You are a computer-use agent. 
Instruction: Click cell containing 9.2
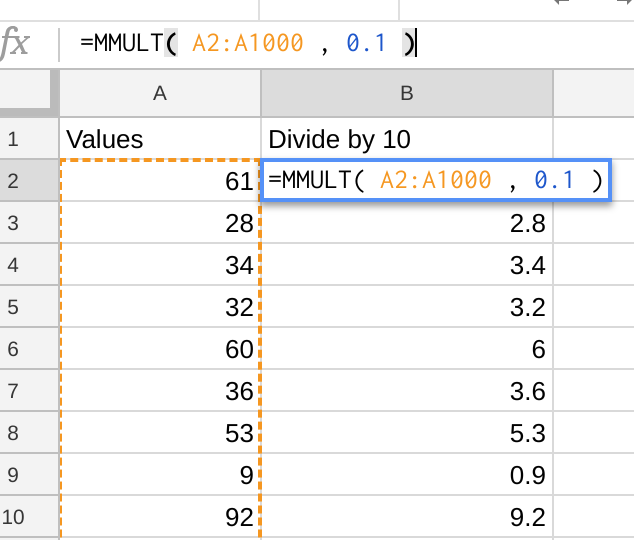(x=407, y=517)
